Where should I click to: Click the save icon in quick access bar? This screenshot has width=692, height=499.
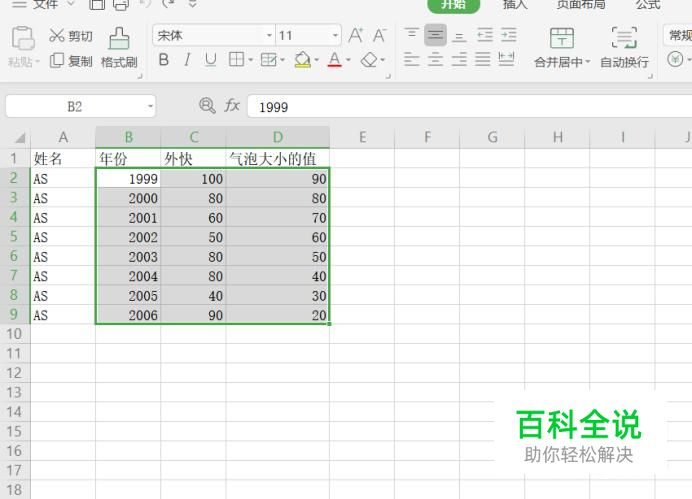coord(97,4)
